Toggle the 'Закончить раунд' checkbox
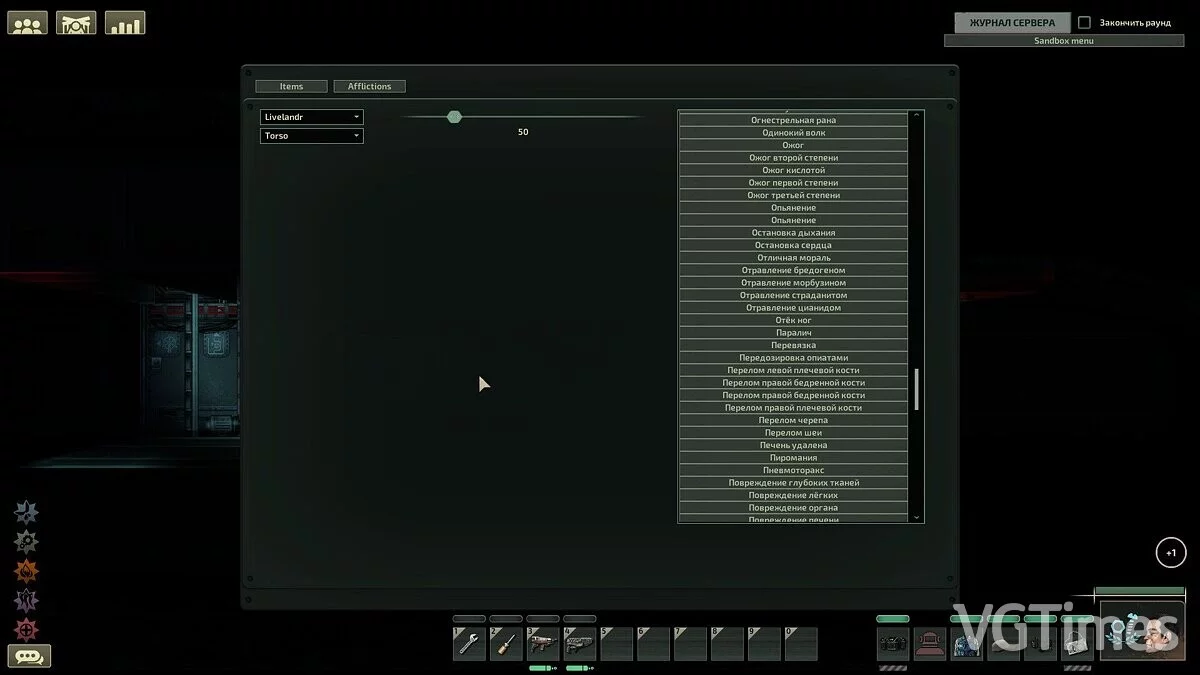 [x=1084, y=22]
